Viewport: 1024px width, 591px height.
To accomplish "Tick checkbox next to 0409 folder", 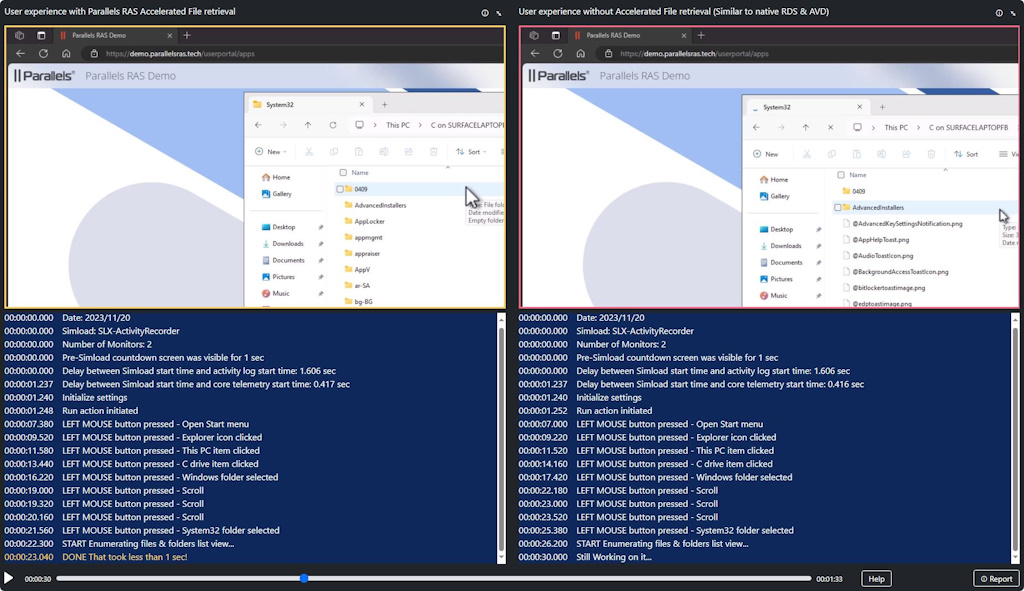I will pyautogui.click(x=340, y=189).
